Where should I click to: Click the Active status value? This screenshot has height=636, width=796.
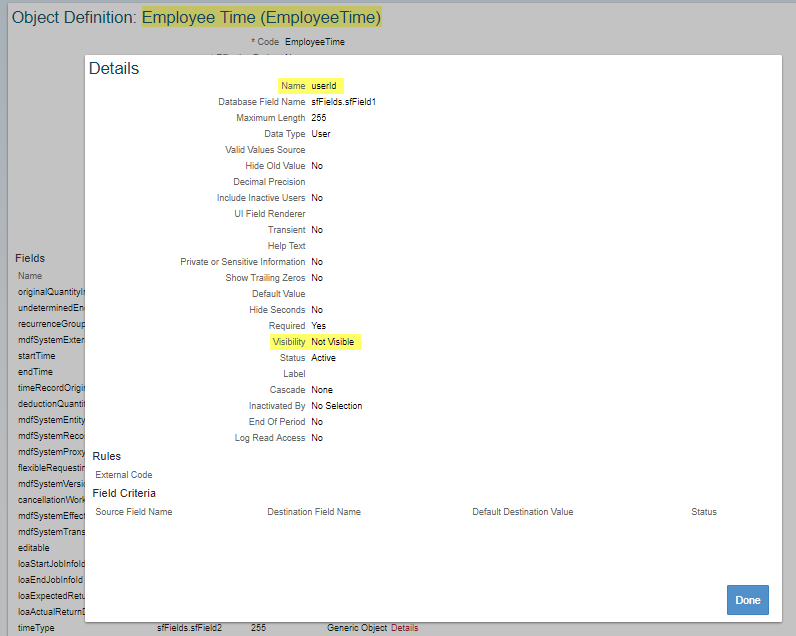point(323,358)
